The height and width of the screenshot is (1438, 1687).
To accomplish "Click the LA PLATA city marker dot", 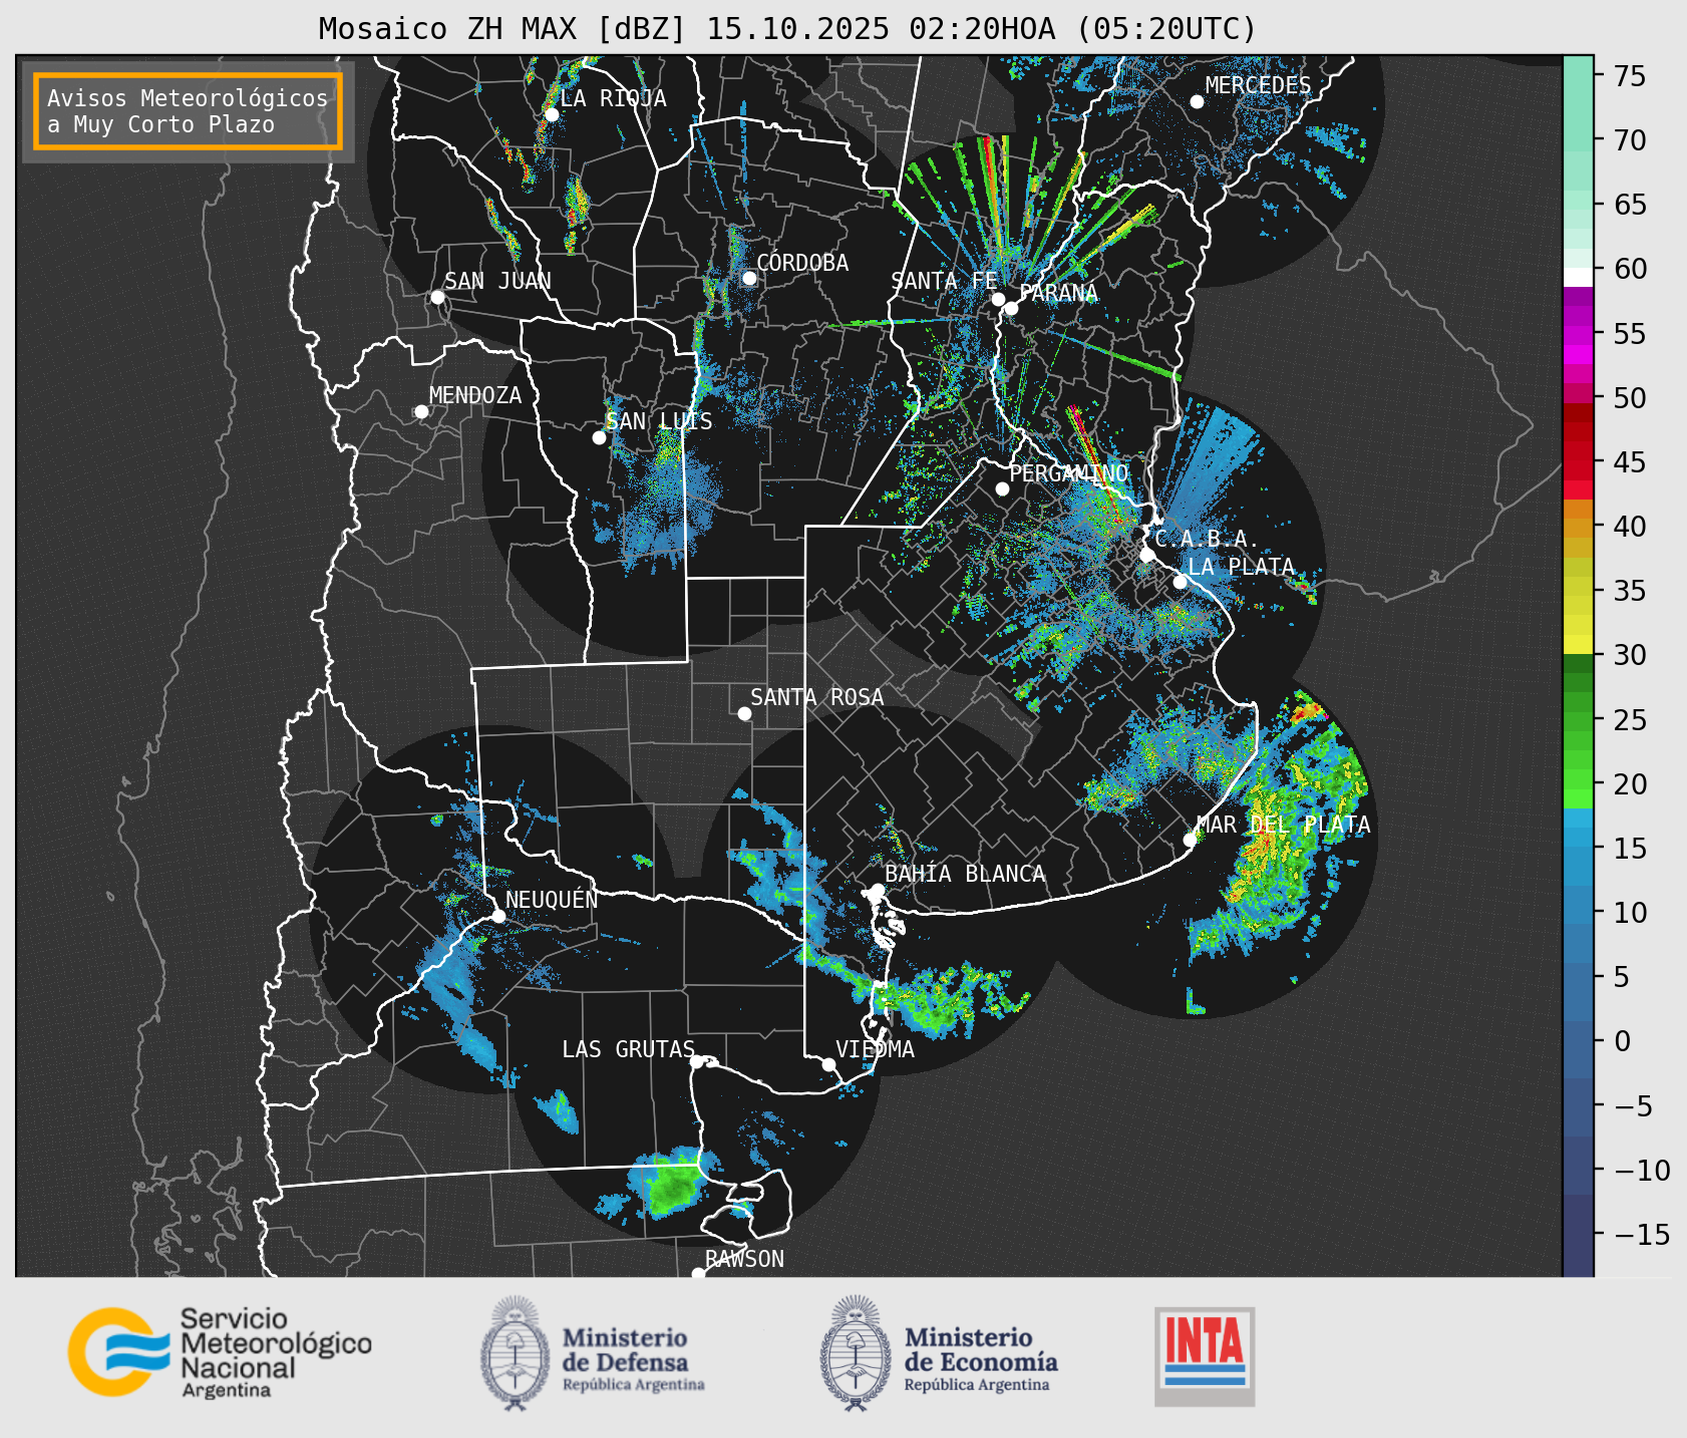I will click(x=1180, y=582).
